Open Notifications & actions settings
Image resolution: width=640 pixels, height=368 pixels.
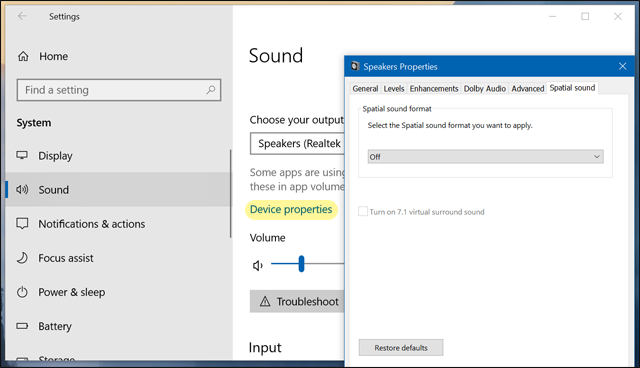click(x=118, y=224)
